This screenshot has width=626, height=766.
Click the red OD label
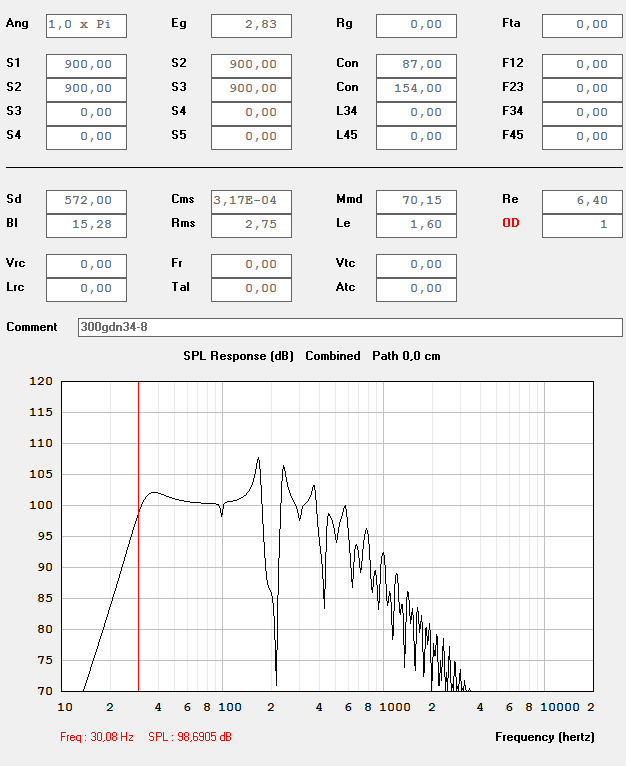click(511, 223)
